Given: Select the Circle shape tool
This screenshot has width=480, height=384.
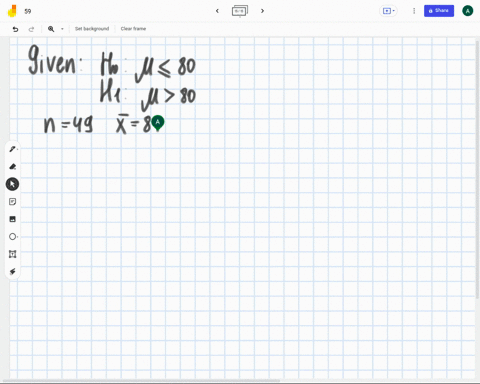Looking at the screenshot, I should pos(12,237).
